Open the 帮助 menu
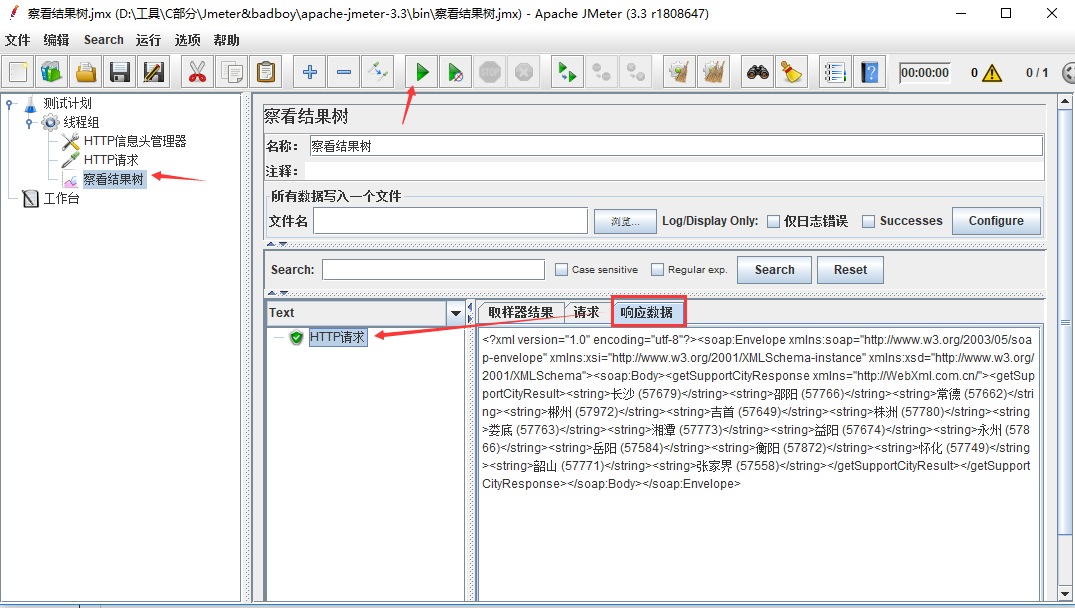1075x608 pixels. [x=226, y=40]
